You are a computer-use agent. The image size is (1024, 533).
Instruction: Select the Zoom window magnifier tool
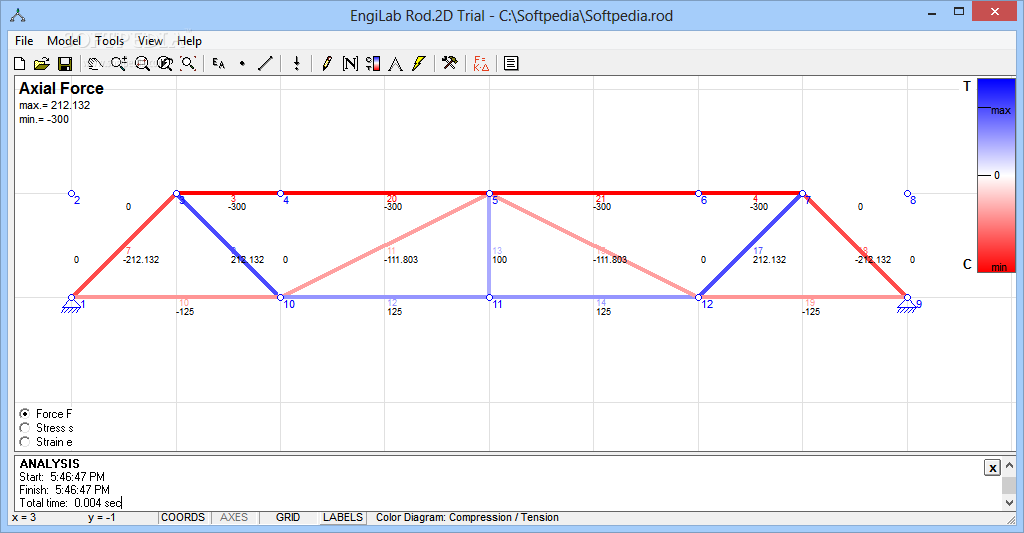point(142,63)
